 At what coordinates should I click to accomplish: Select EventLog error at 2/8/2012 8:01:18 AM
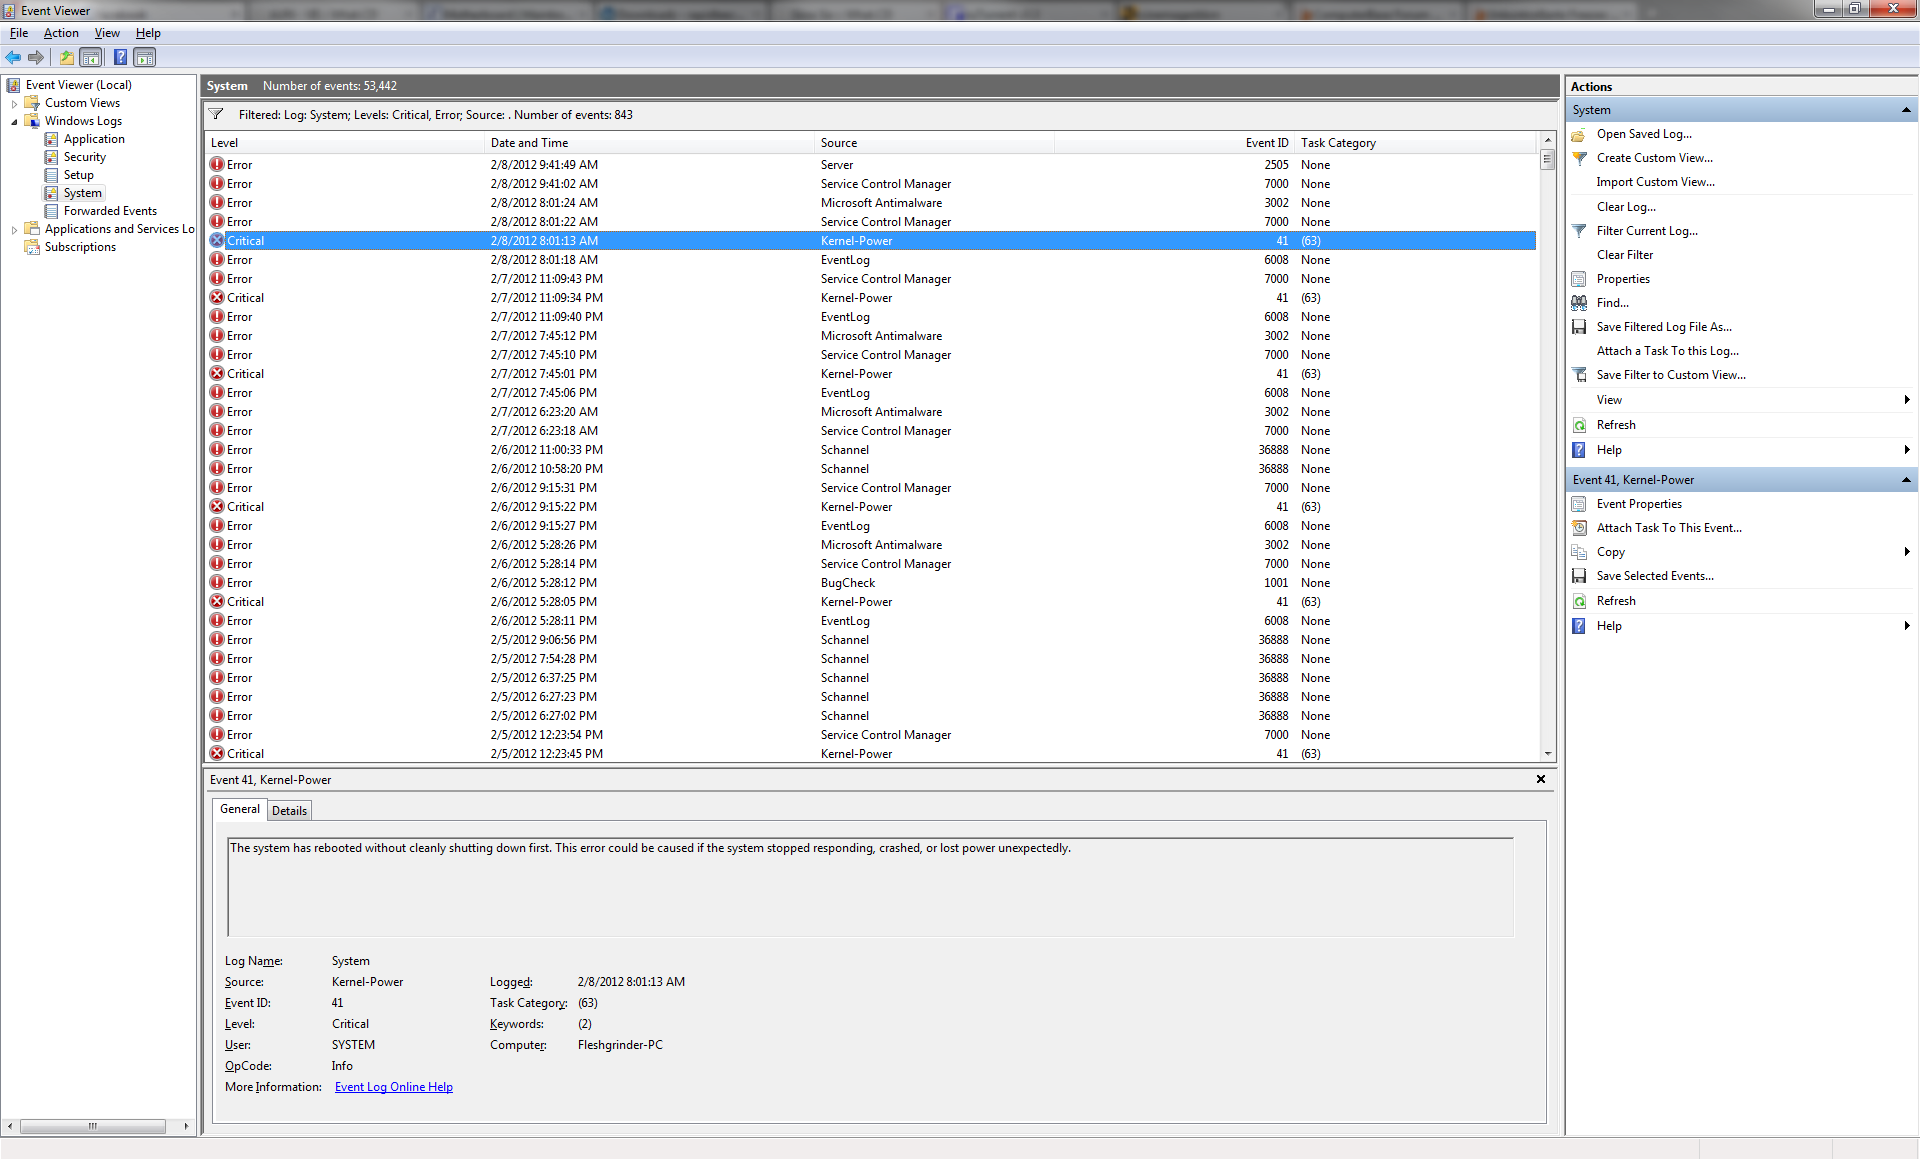(870, 260)
